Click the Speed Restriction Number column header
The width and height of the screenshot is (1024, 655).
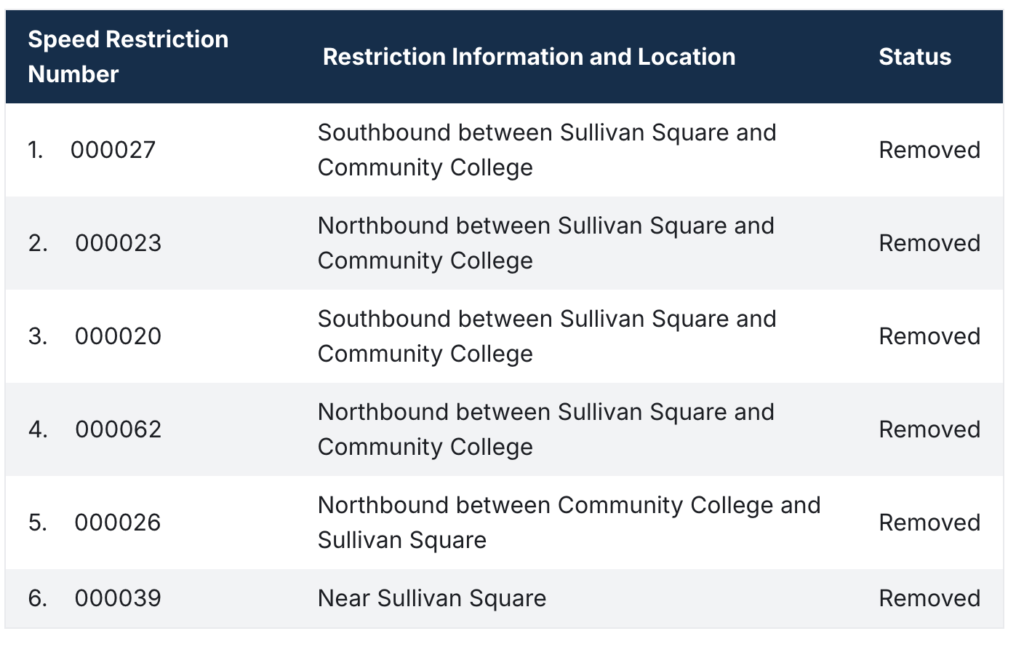[128, 57]
